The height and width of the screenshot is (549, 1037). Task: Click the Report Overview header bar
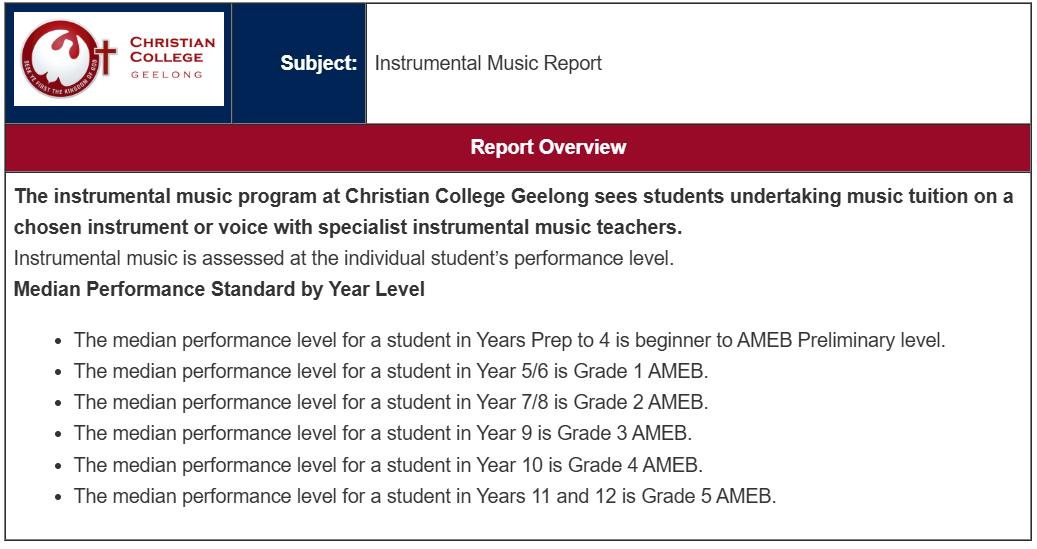[x=548, y=147]
